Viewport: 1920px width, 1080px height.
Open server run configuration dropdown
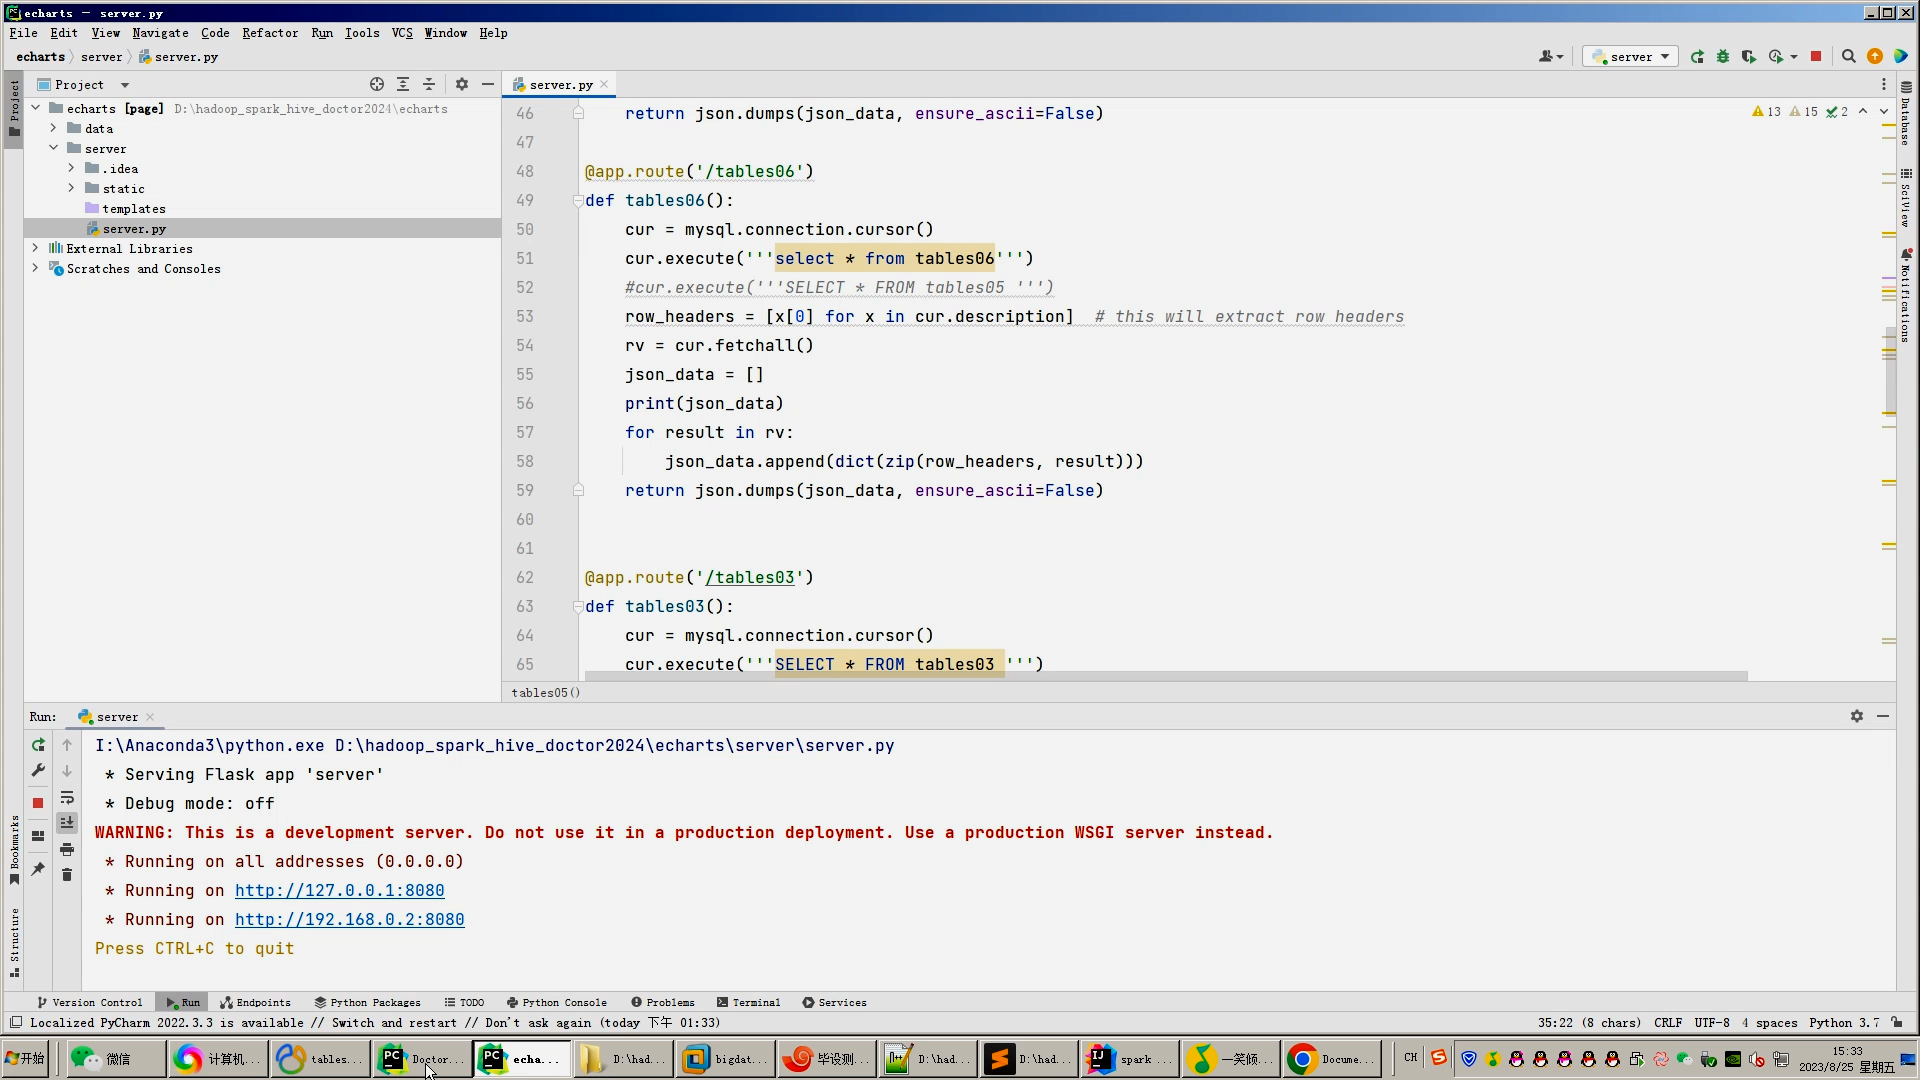[x=1631, y=57]
